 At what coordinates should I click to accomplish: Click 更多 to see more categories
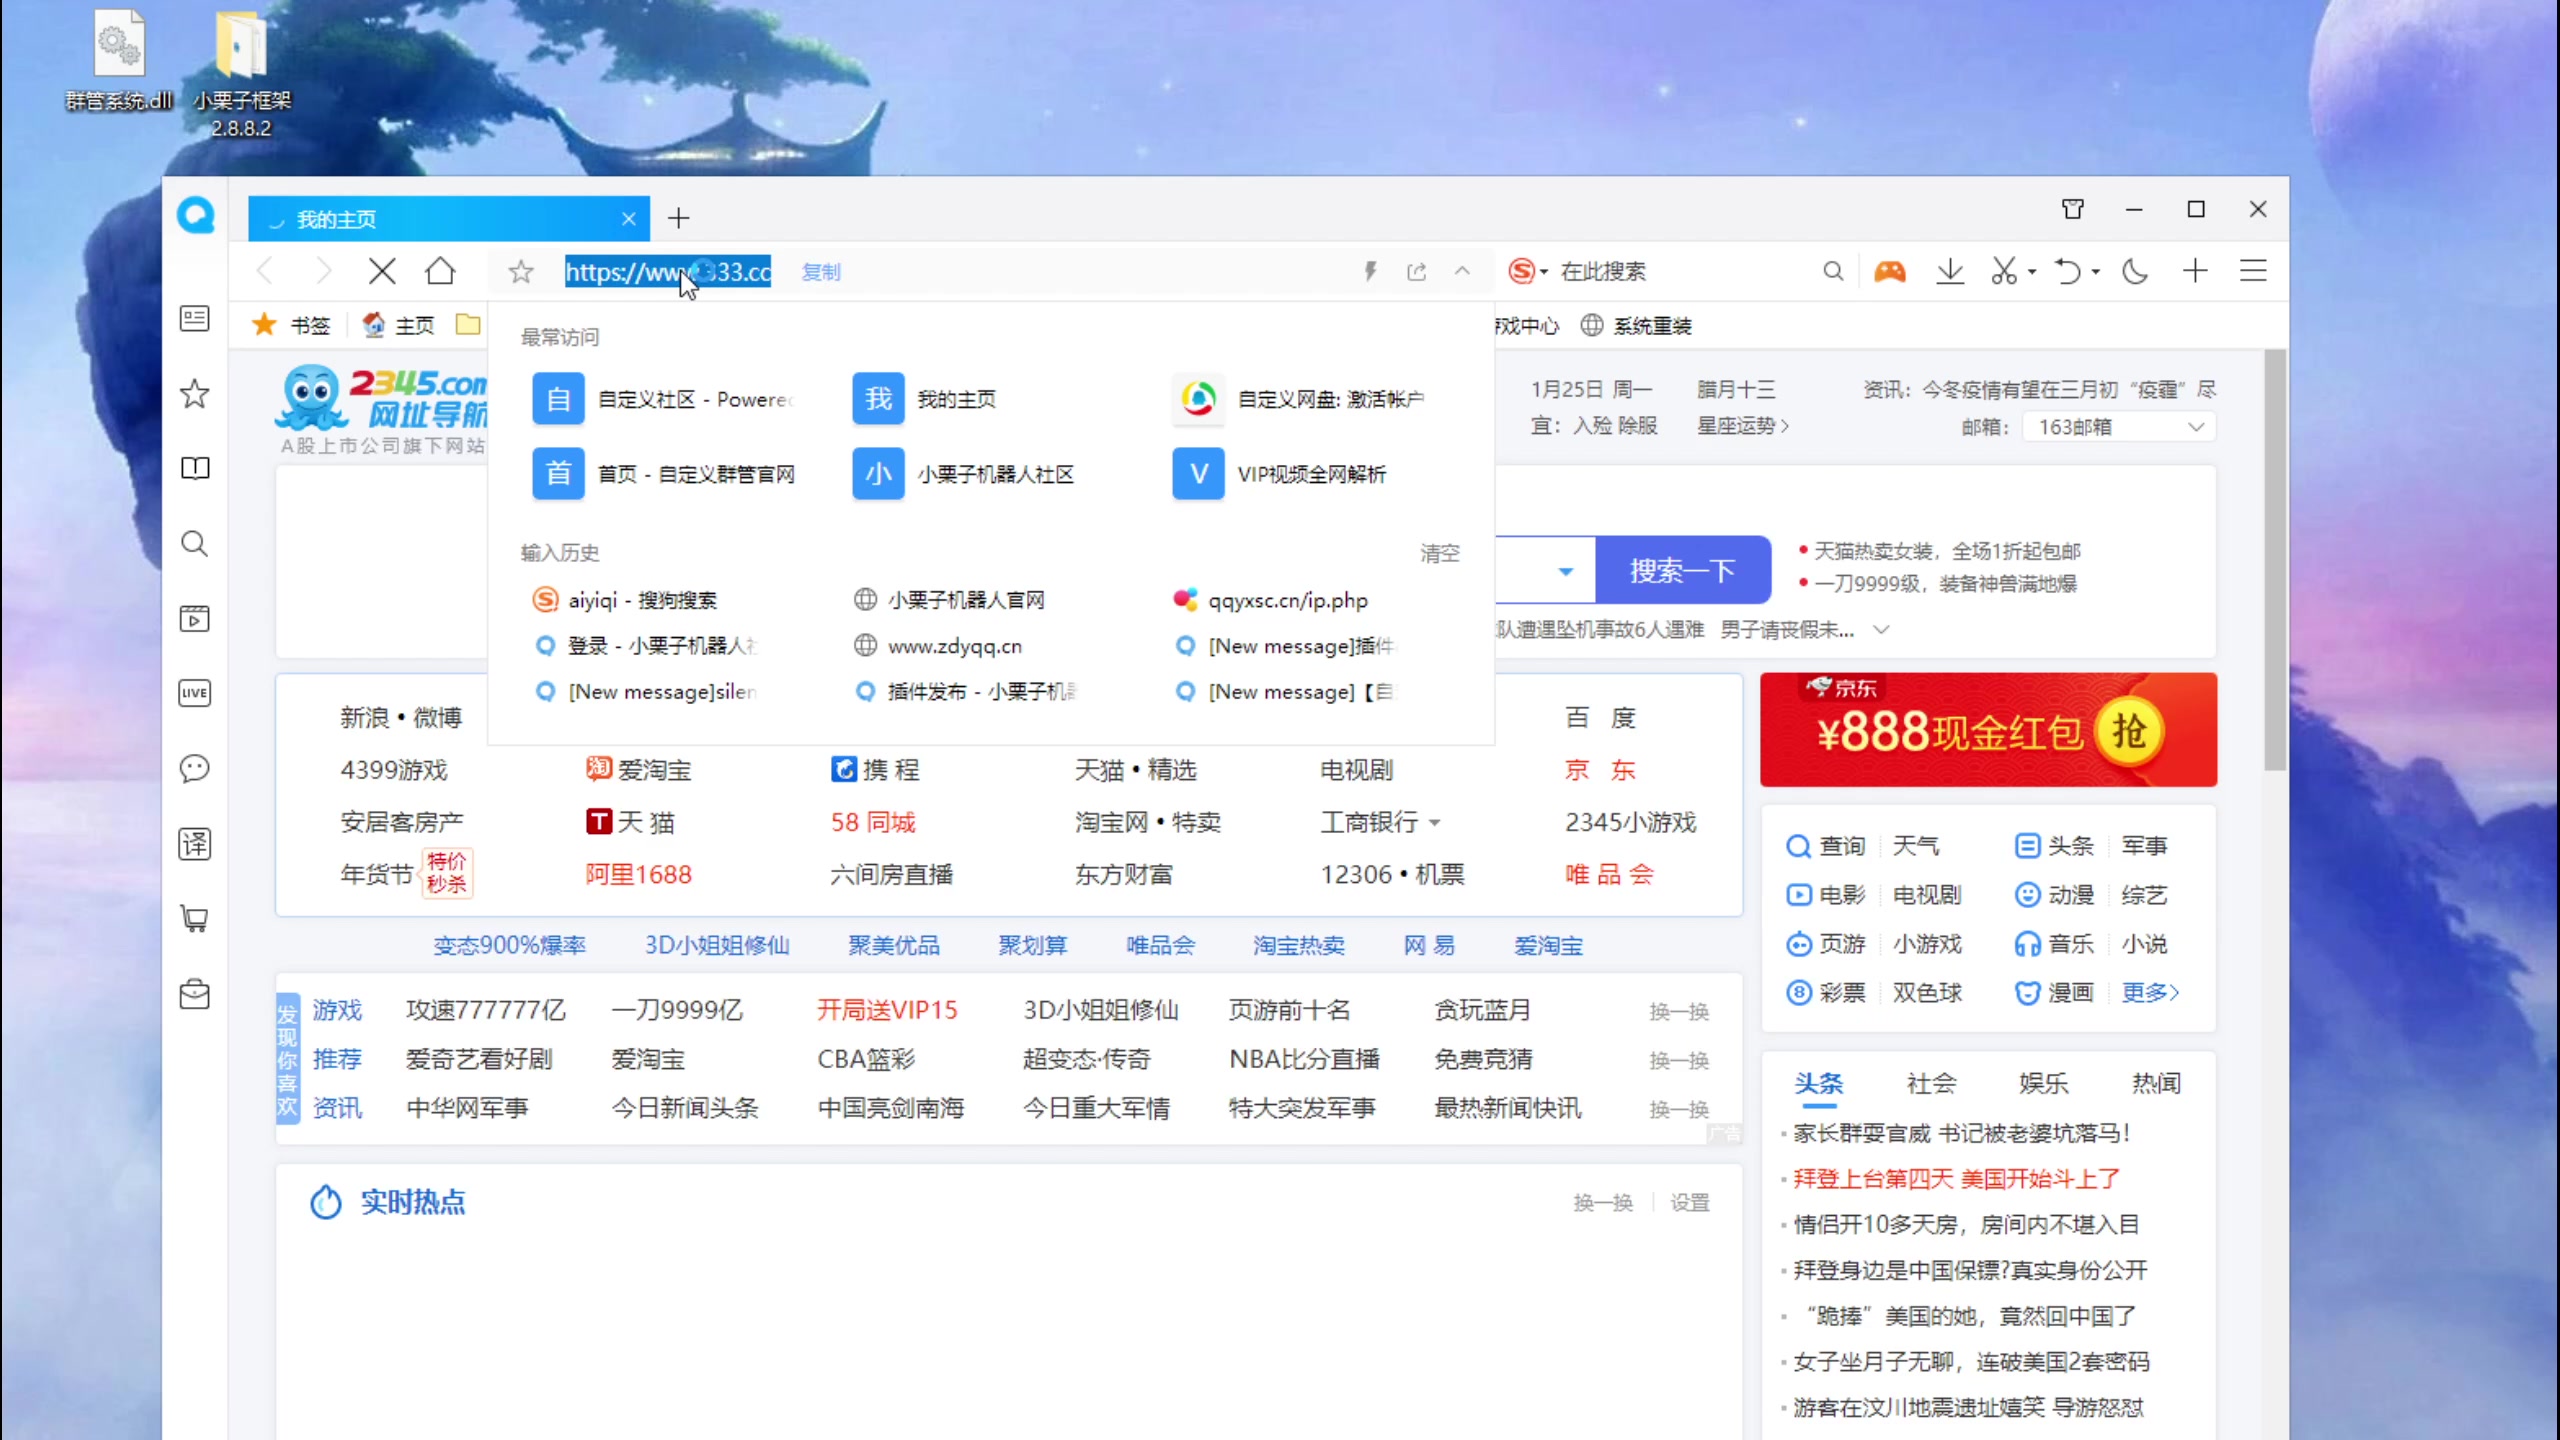click(2150, 992)
